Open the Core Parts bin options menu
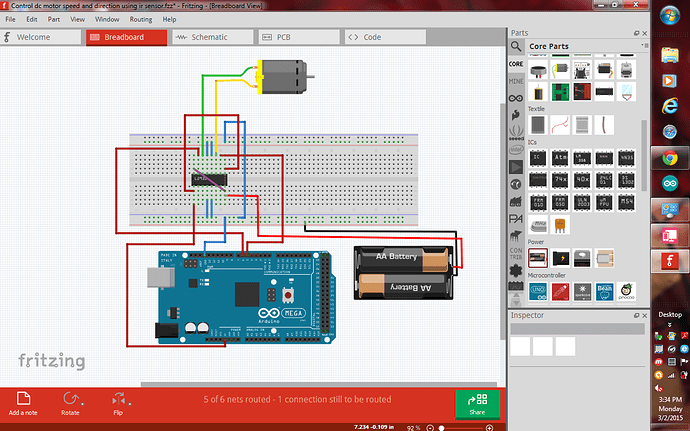690x431 pixels. tap(644, 45)
